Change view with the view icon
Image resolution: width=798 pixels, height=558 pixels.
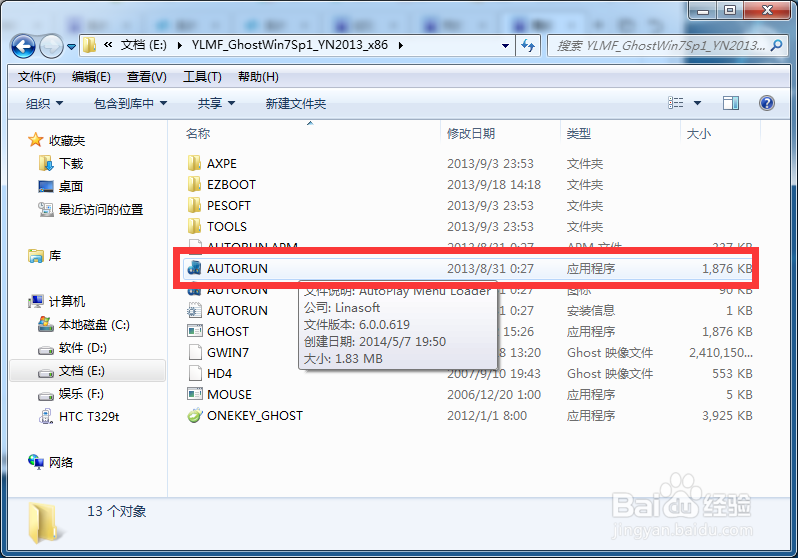coord(675,103)
